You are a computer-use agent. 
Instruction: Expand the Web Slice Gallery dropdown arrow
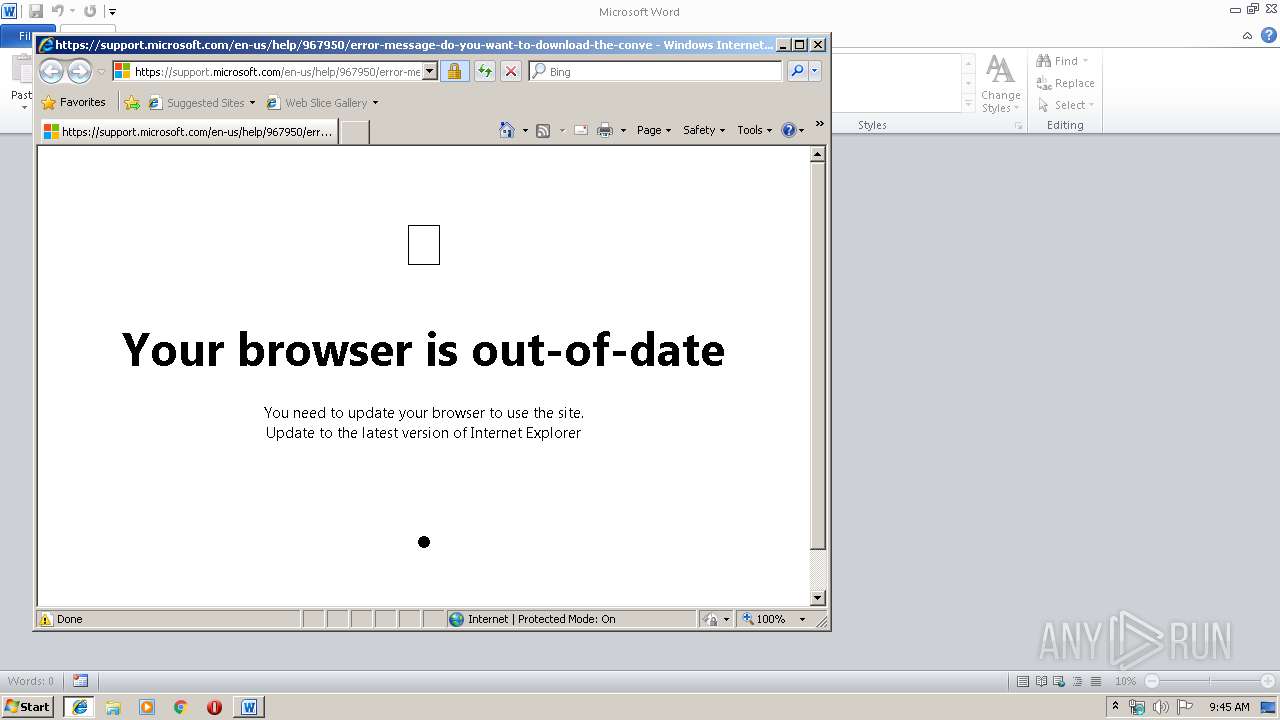(375, 103)
